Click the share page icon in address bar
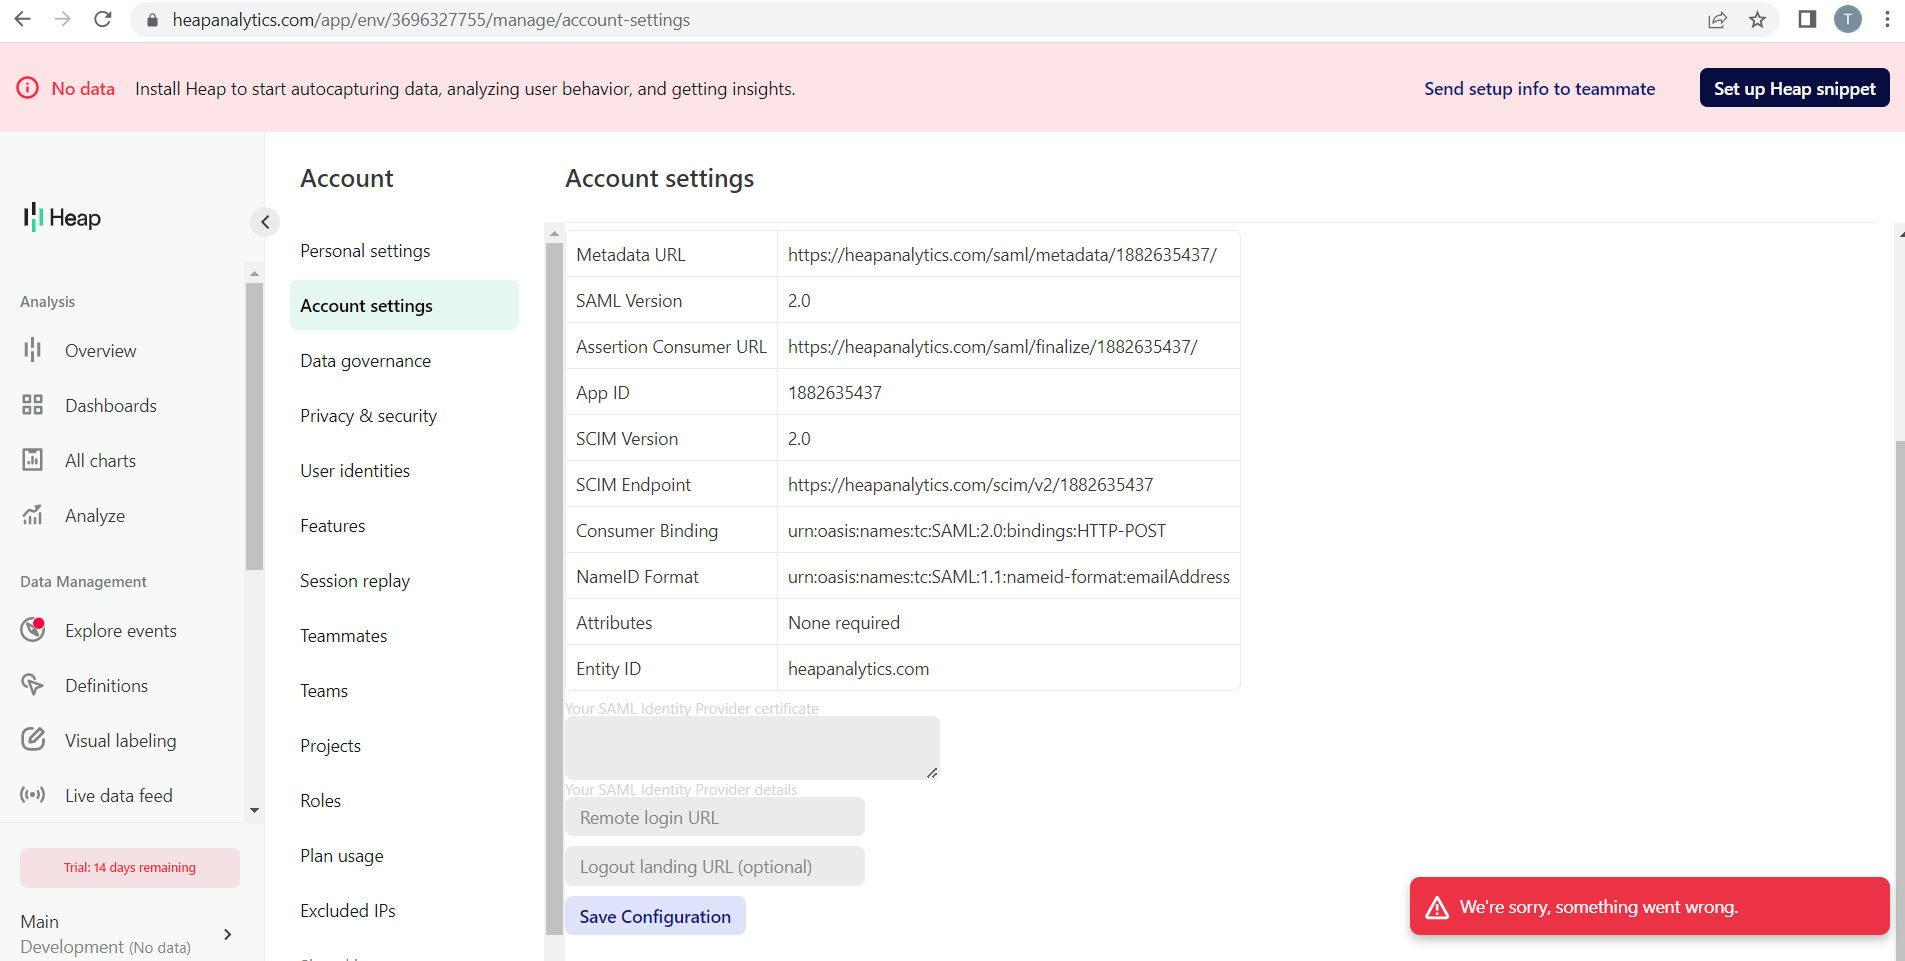 [1717, 20]
